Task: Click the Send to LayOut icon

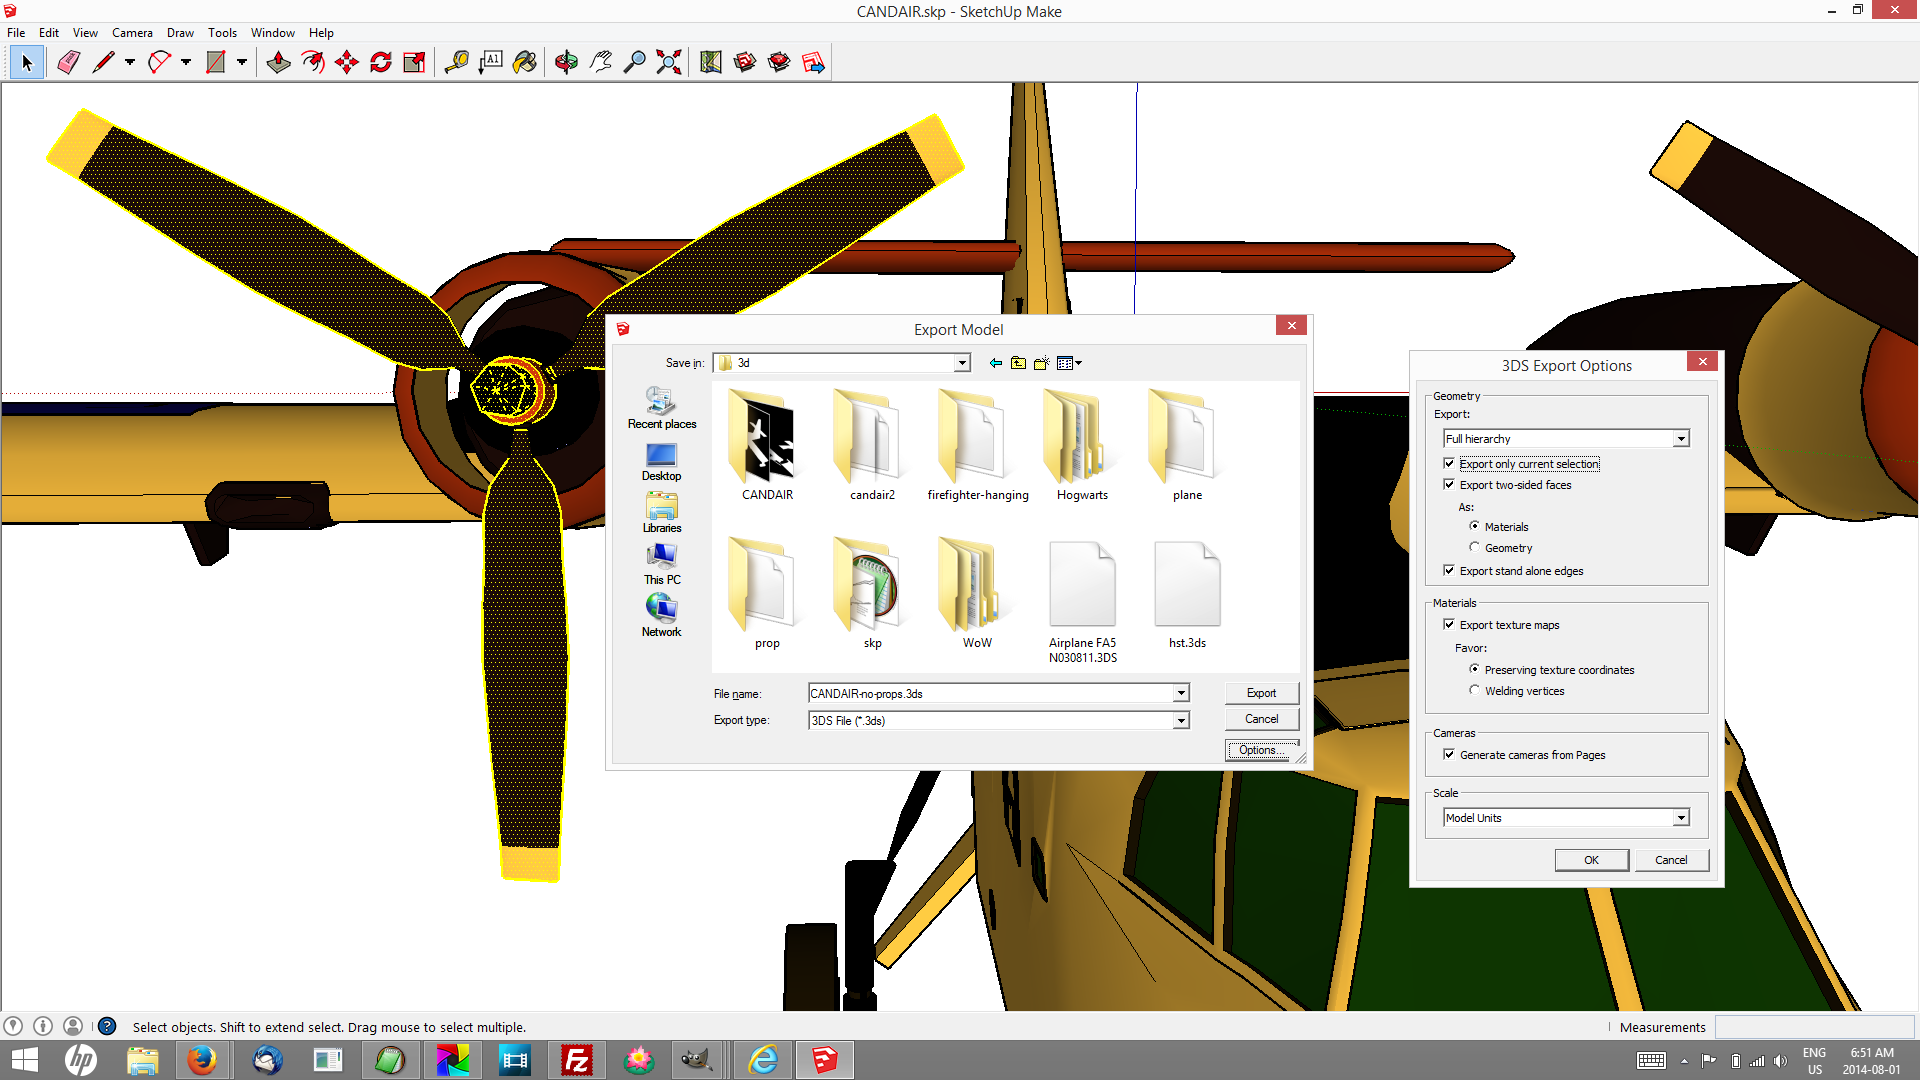Action: pos(813,63)
